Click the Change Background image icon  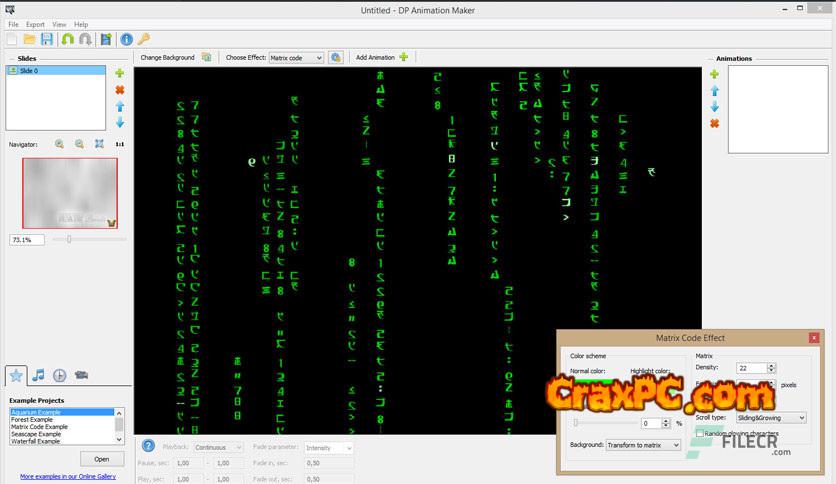coord(206,57)
